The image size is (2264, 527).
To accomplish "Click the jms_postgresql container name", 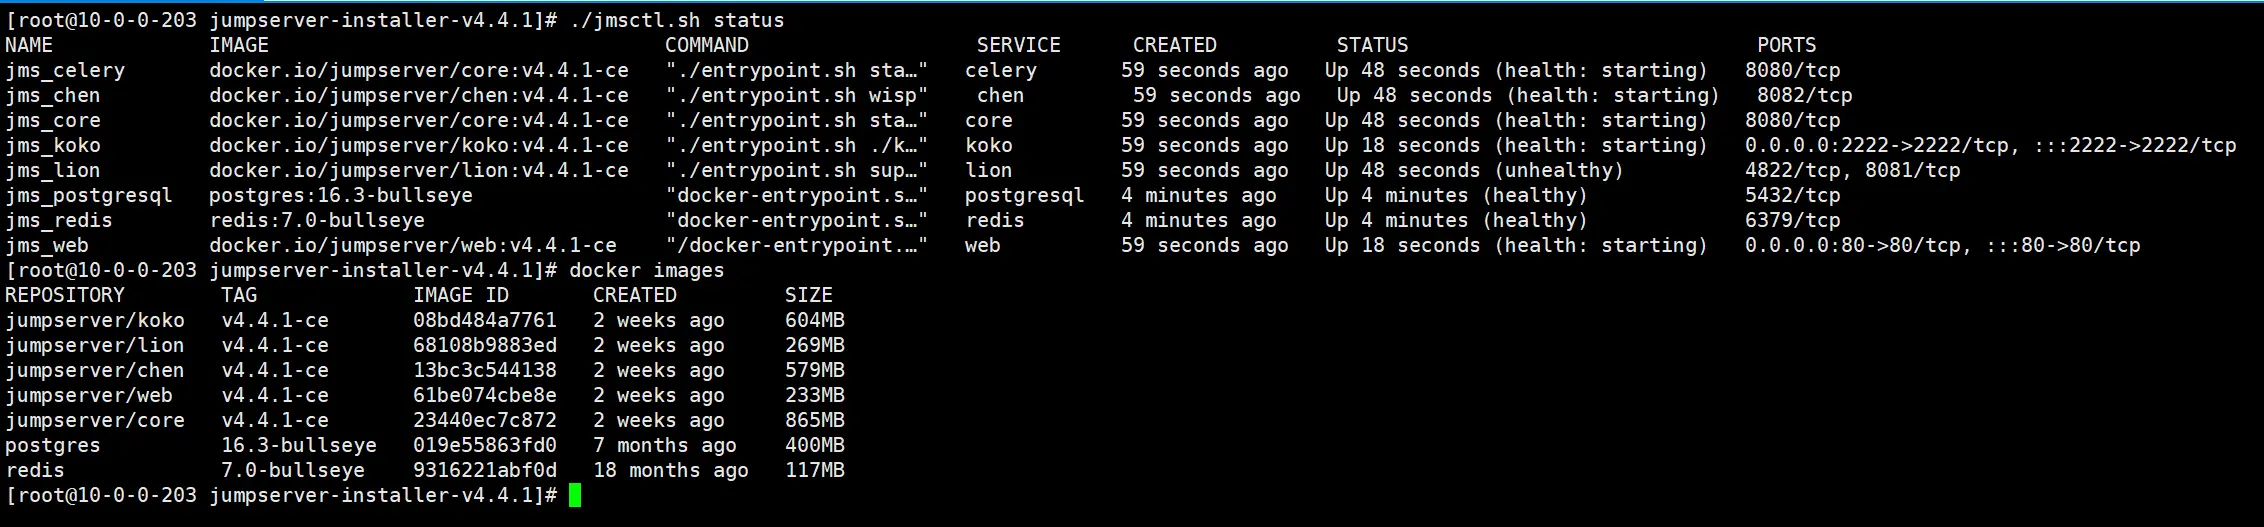I will [x=89, y=195].
